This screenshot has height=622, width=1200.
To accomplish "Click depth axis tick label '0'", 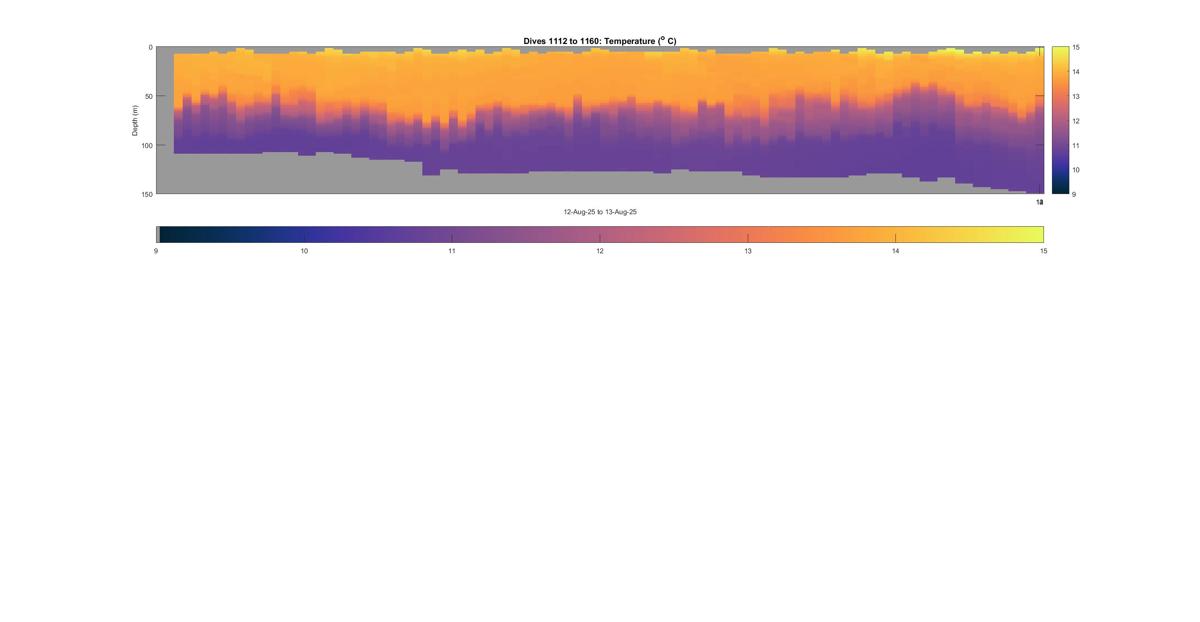I will tap(150, 48).
